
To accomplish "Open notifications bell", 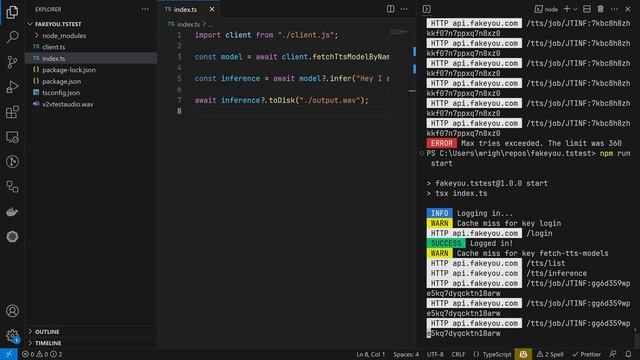I will coord(628,354).
